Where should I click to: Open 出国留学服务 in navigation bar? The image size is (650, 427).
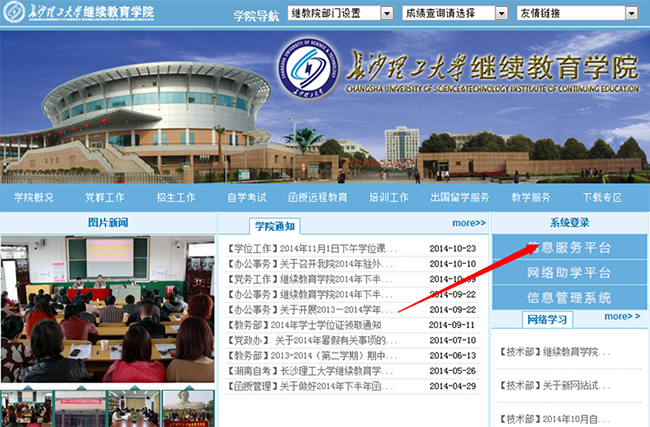click(460, 198)
